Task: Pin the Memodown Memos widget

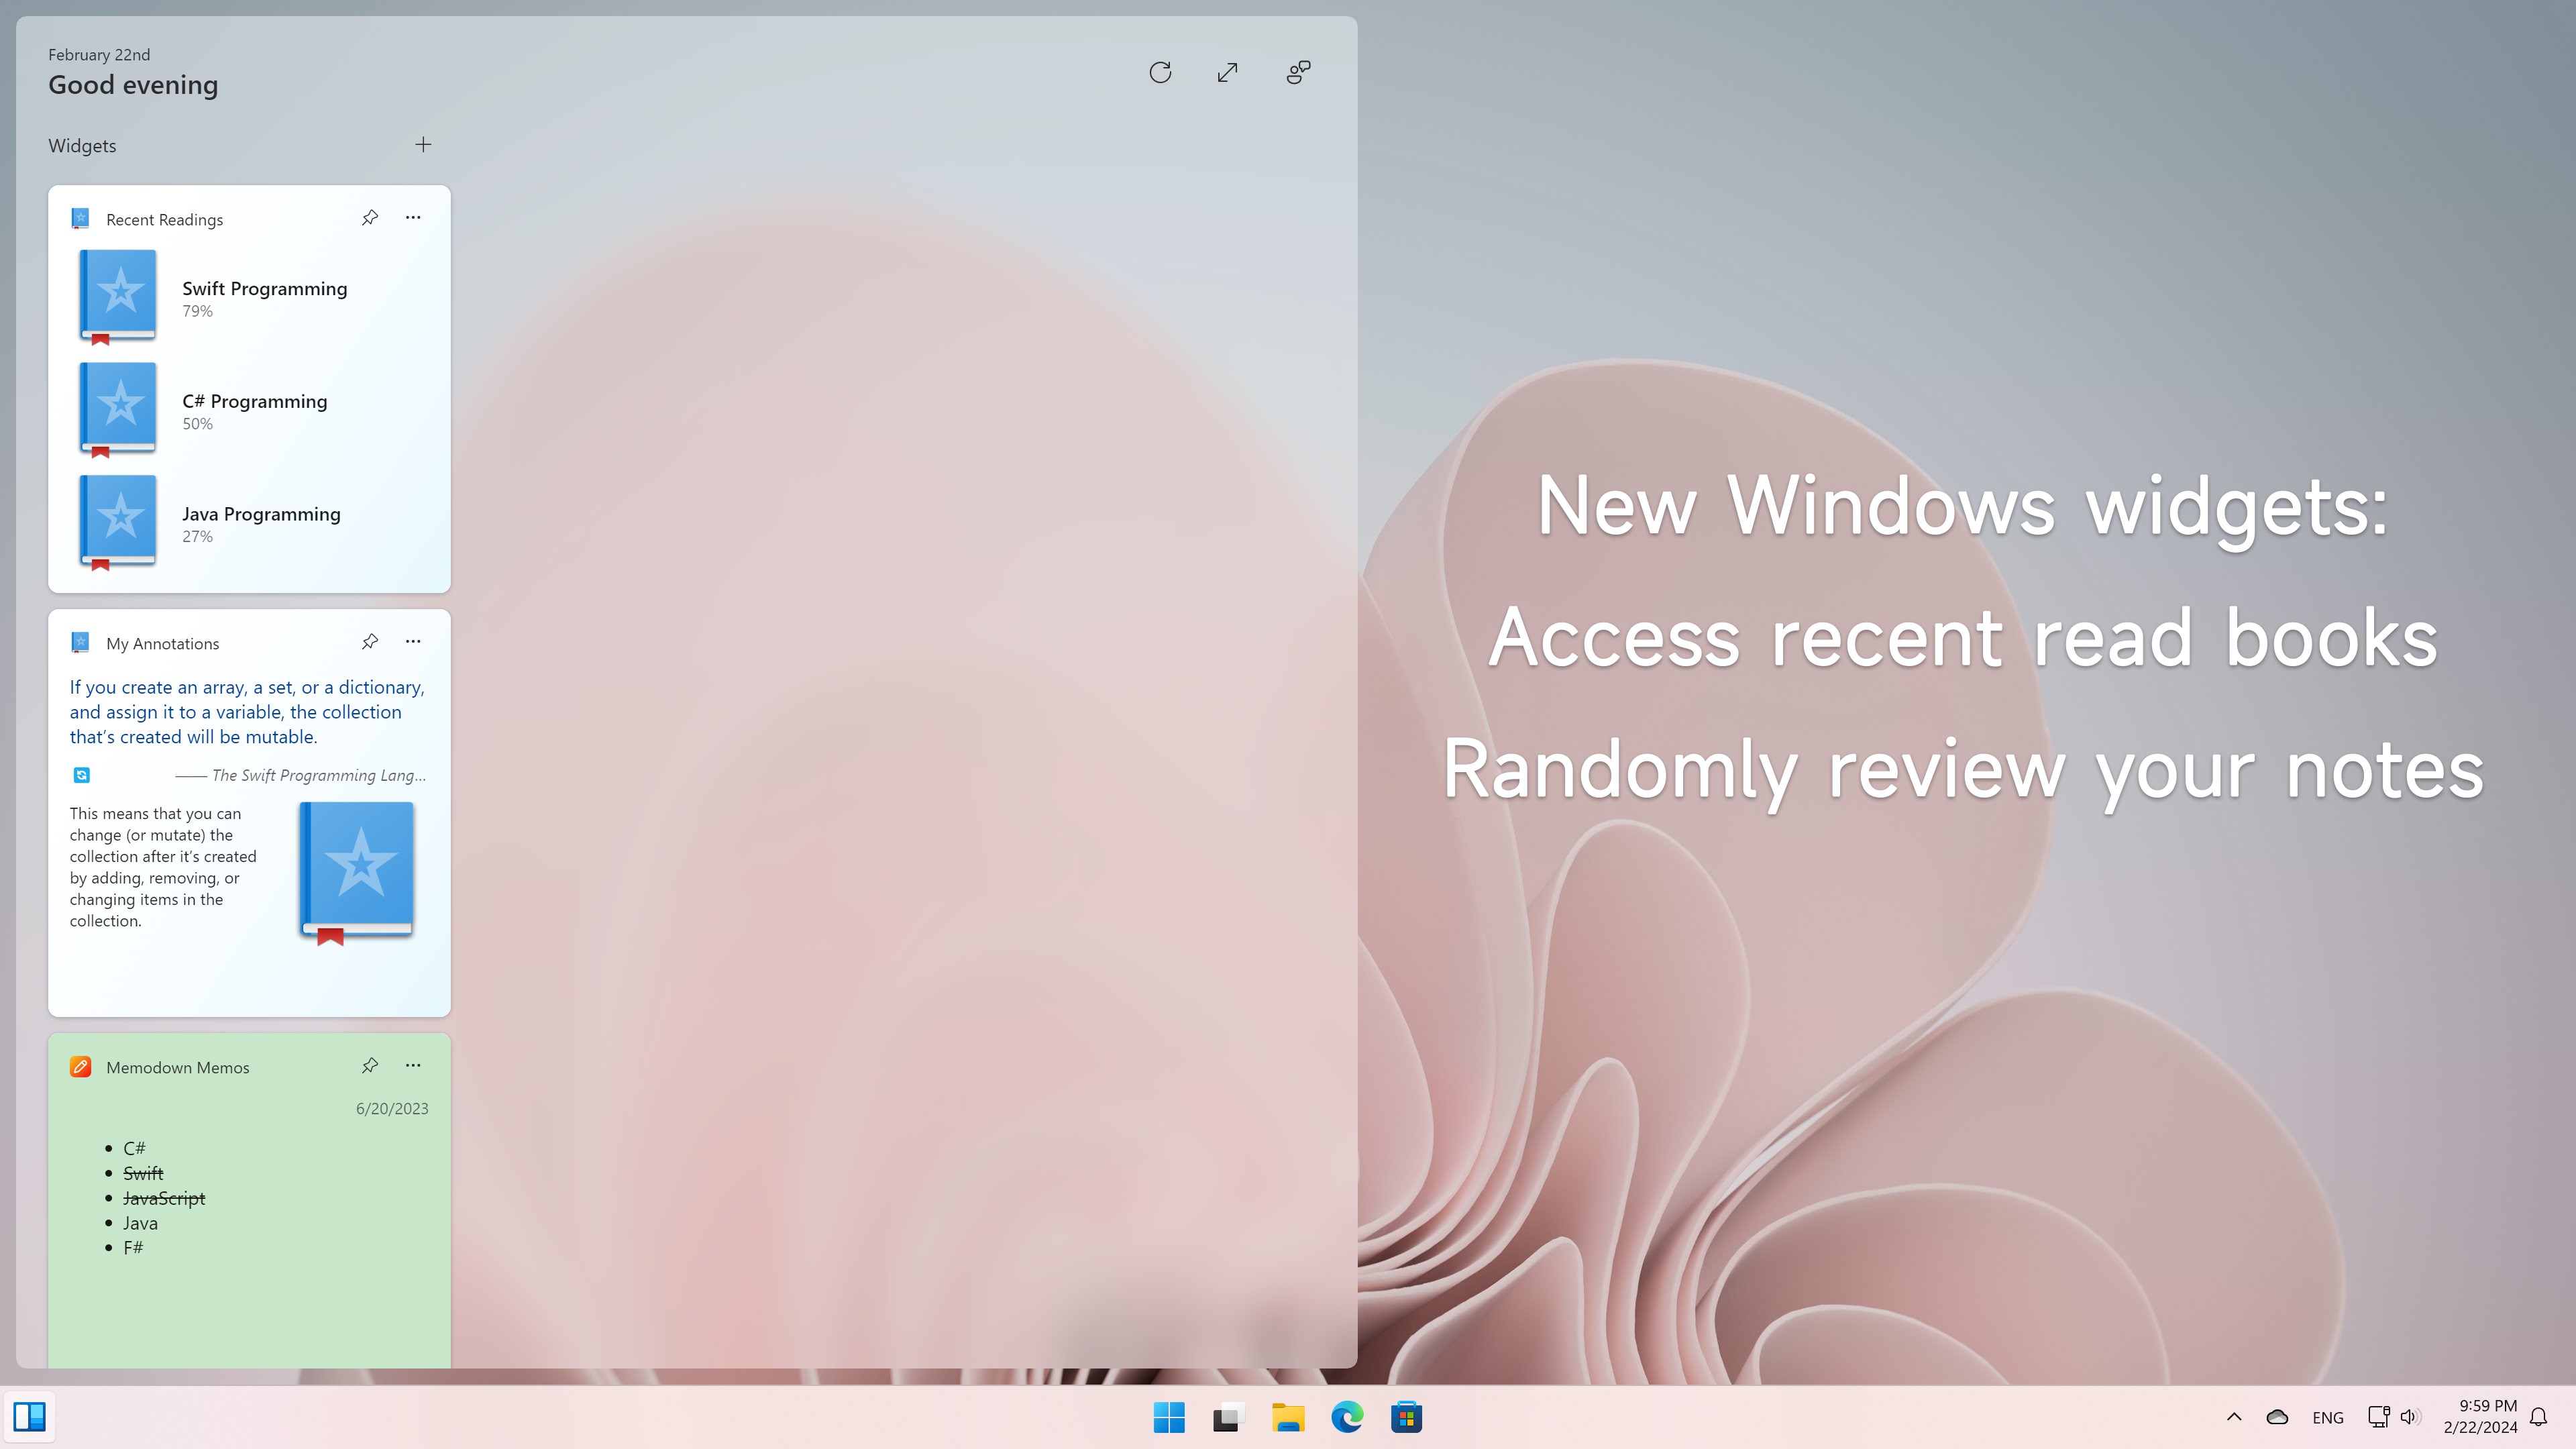Action: coord(370,1066)
